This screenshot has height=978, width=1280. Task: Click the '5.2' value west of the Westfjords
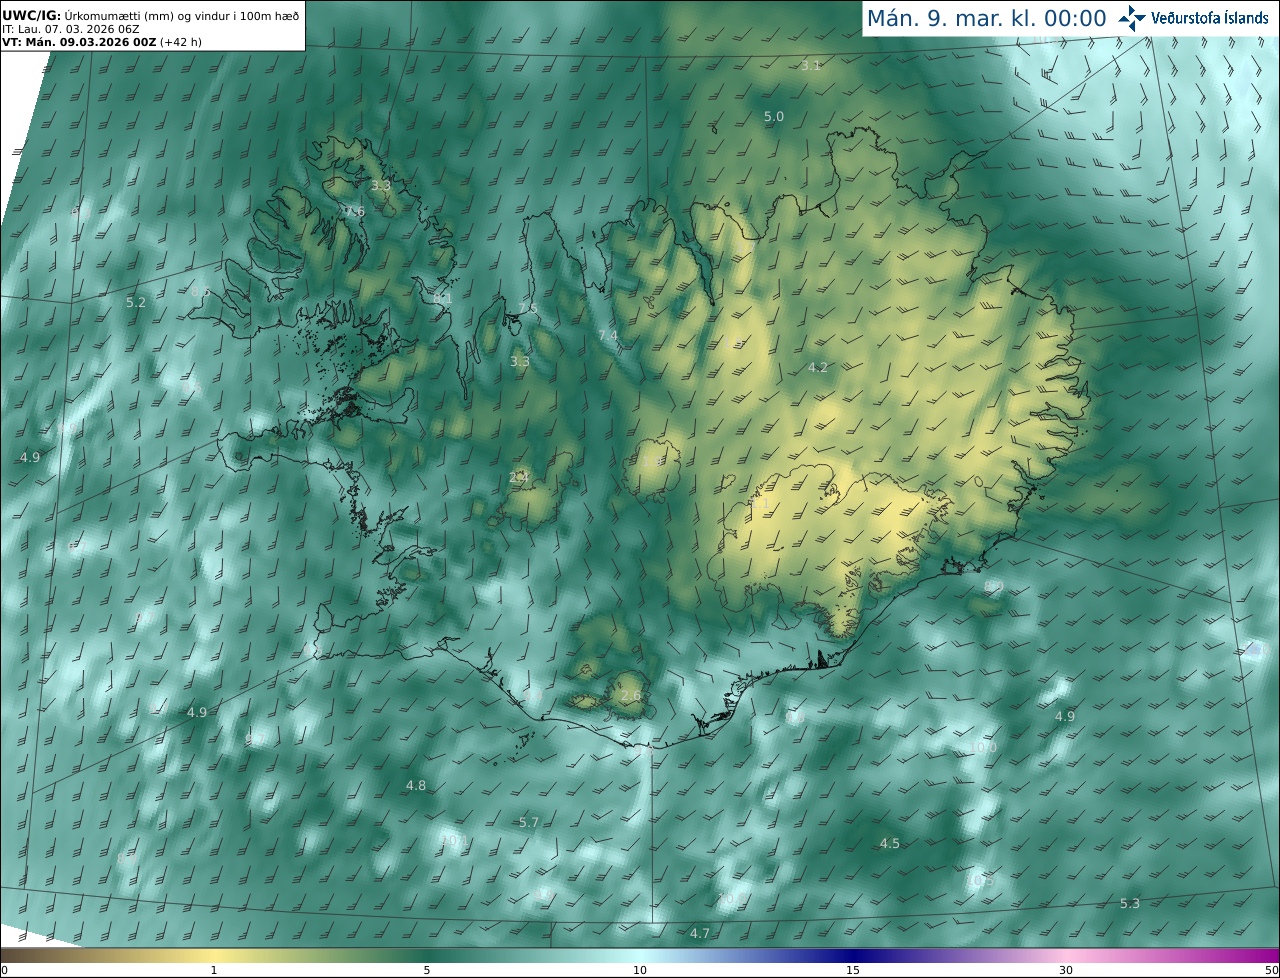pyautogui.click(x=136, y=302)
